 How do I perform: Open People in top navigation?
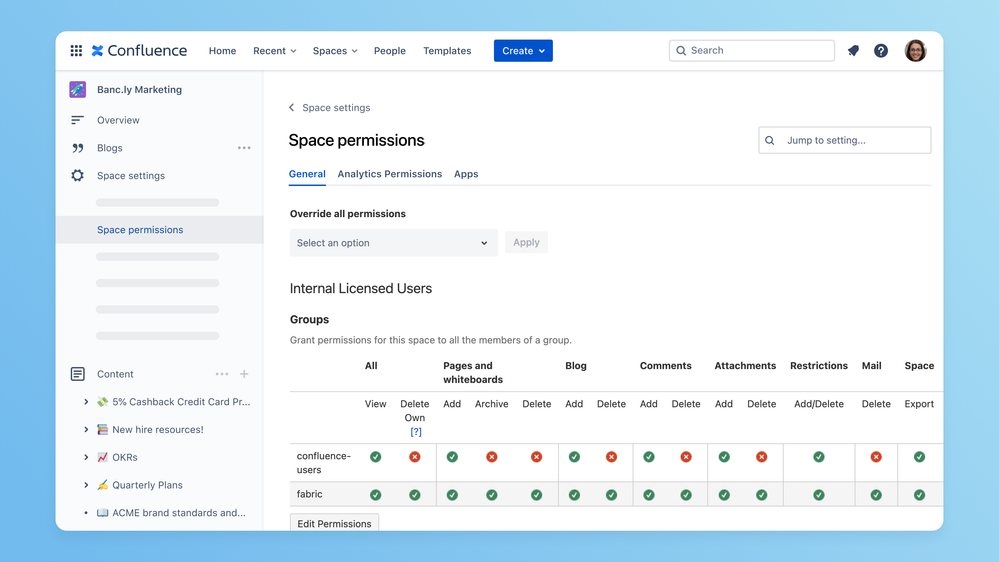point(390,50)
